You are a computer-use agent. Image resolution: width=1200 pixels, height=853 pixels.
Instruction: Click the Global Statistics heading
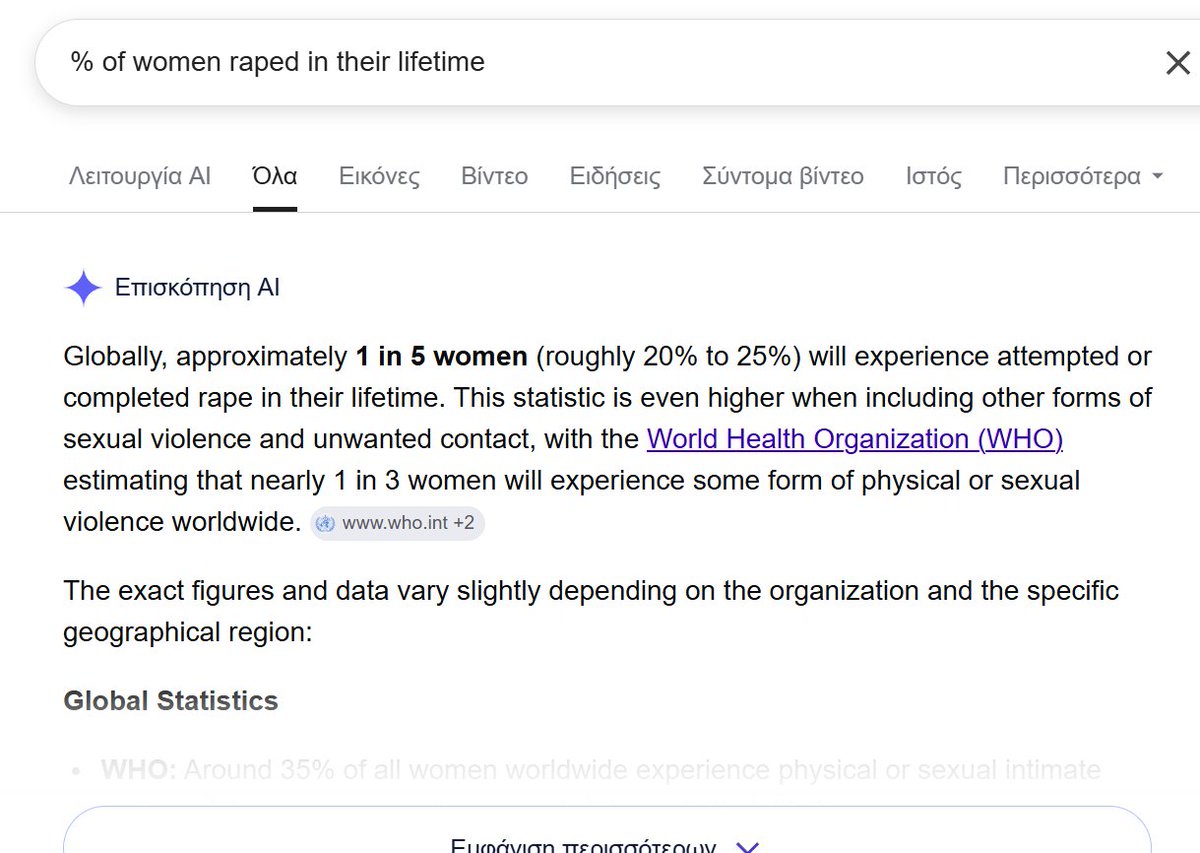(171, 700)
